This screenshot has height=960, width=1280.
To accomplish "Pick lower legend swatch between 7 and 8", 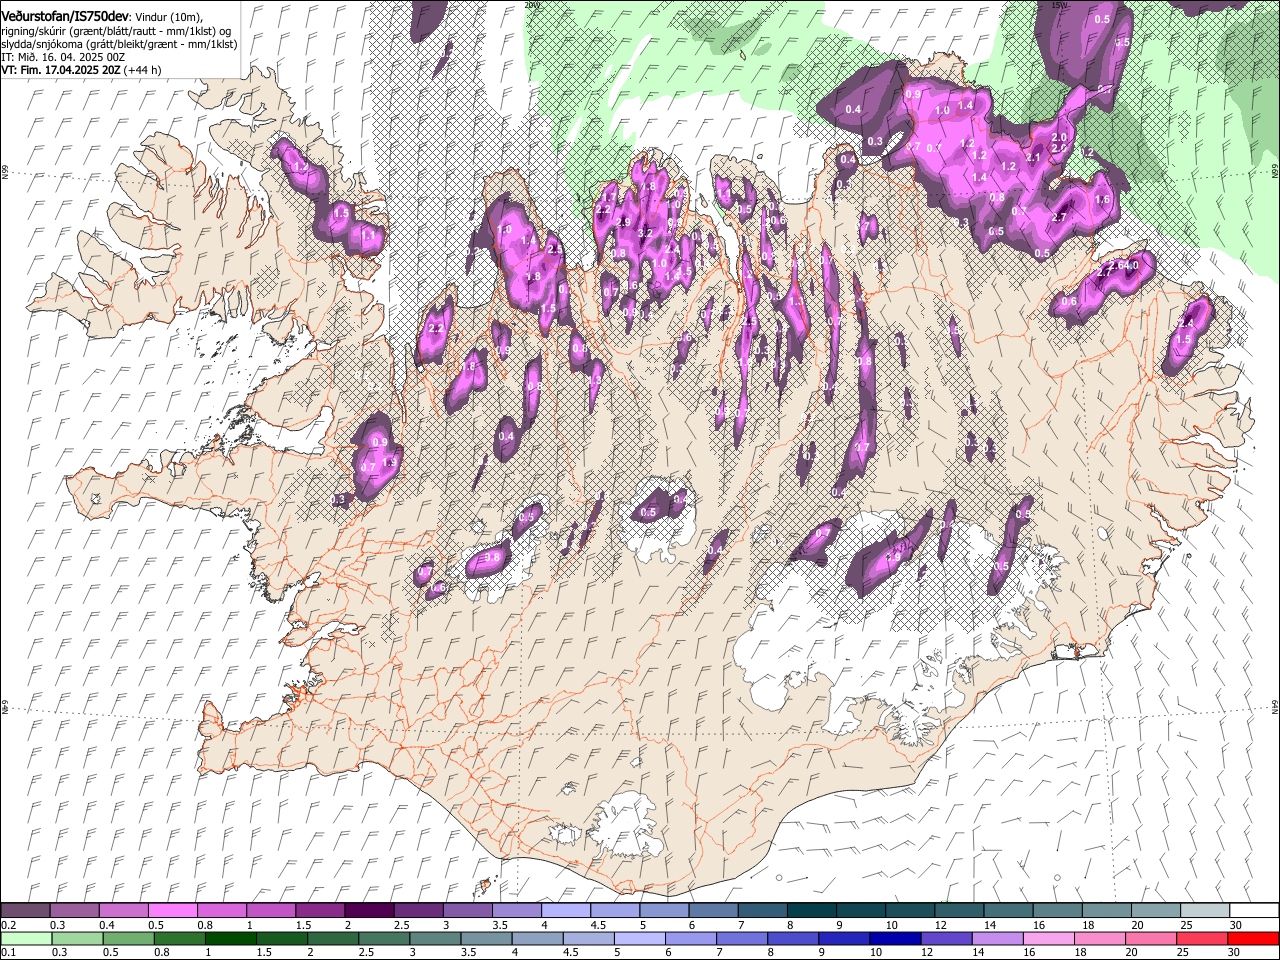I will coord(743,939).
